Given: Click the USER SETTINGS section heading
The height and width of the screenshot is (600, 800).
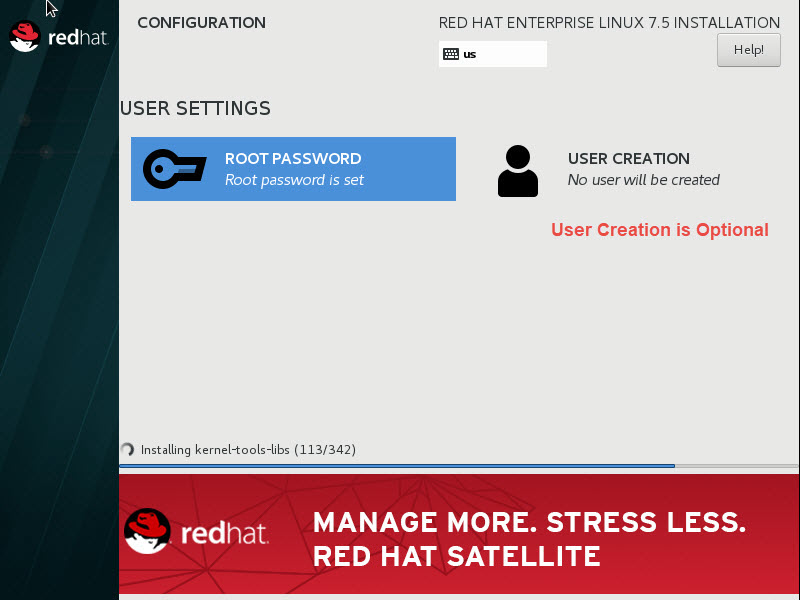Looking at the screenshot, I should [195, 108].
